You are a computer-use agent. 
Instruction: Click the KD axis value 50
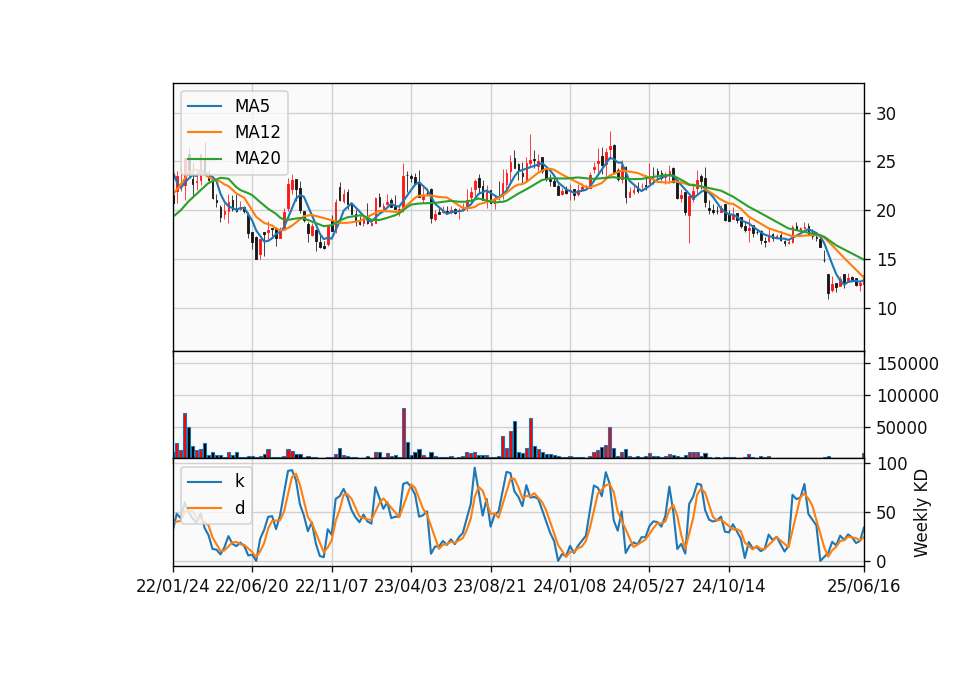[x=886, y=513]
